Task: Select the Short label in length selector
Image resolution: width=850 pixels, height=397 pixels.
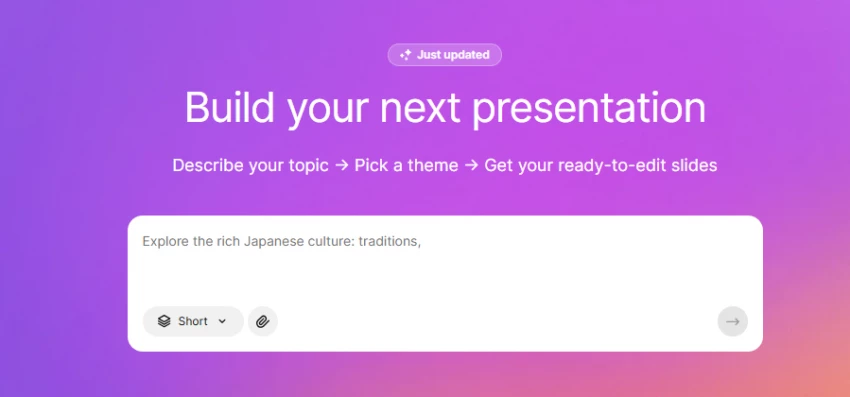Action: [193, 322]
